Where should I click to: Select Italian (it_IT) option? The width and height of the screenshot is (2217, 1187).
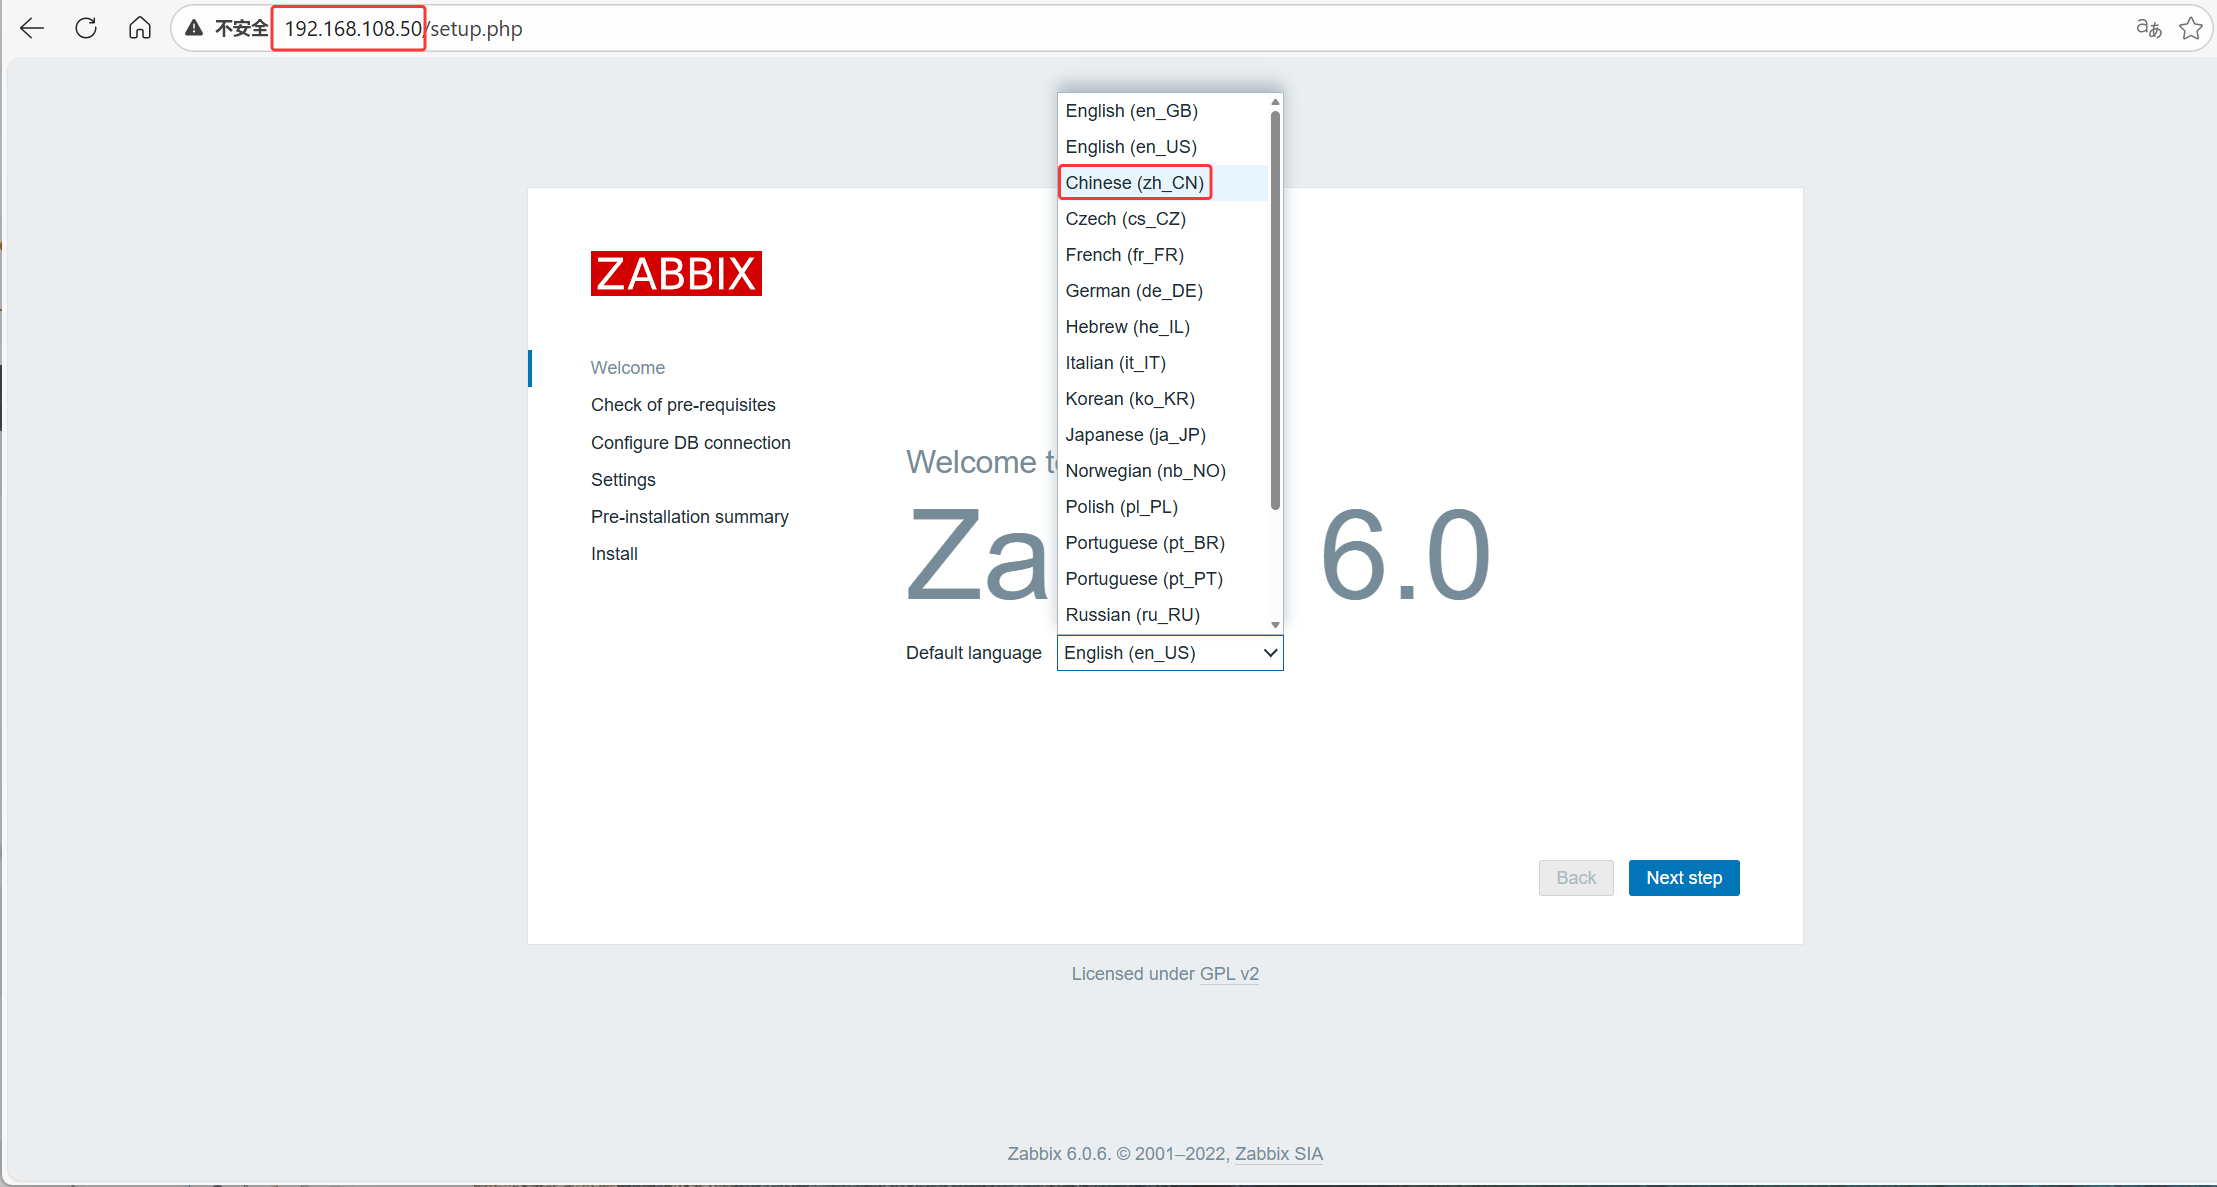tap(1163, 363)
